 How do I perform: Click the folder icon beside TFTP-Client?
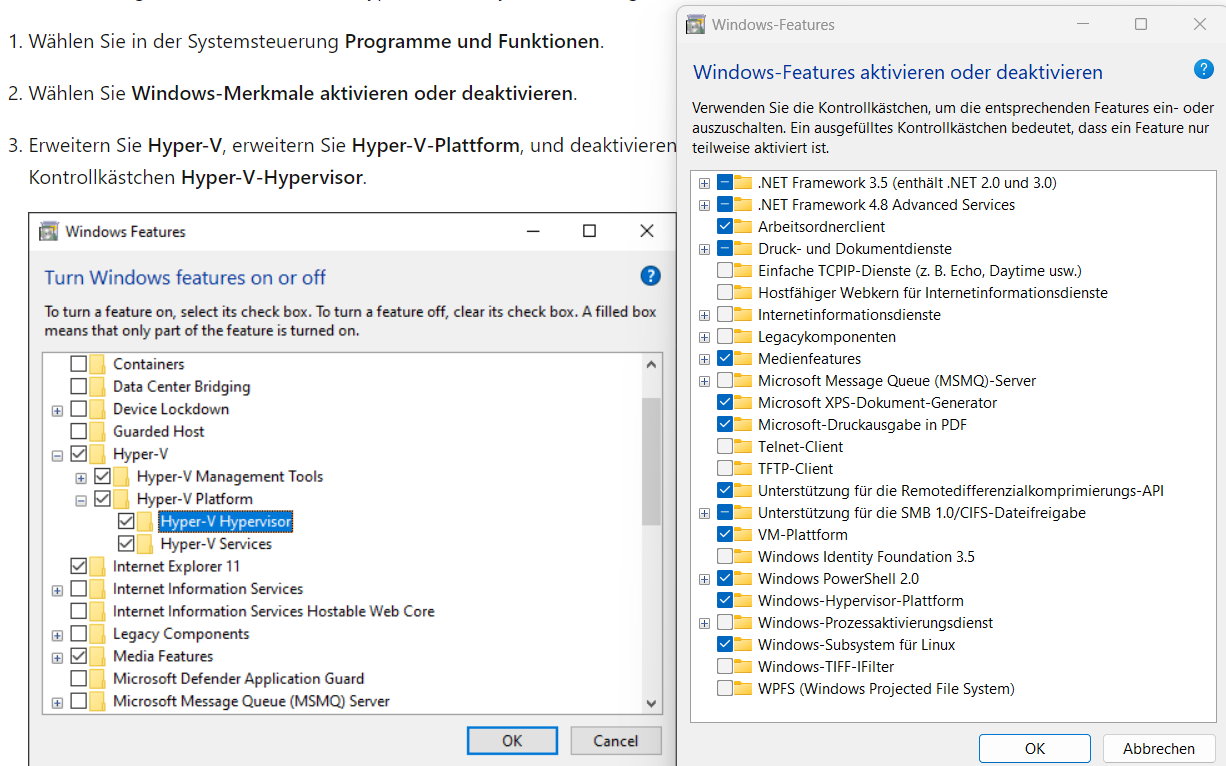(743, 468)
